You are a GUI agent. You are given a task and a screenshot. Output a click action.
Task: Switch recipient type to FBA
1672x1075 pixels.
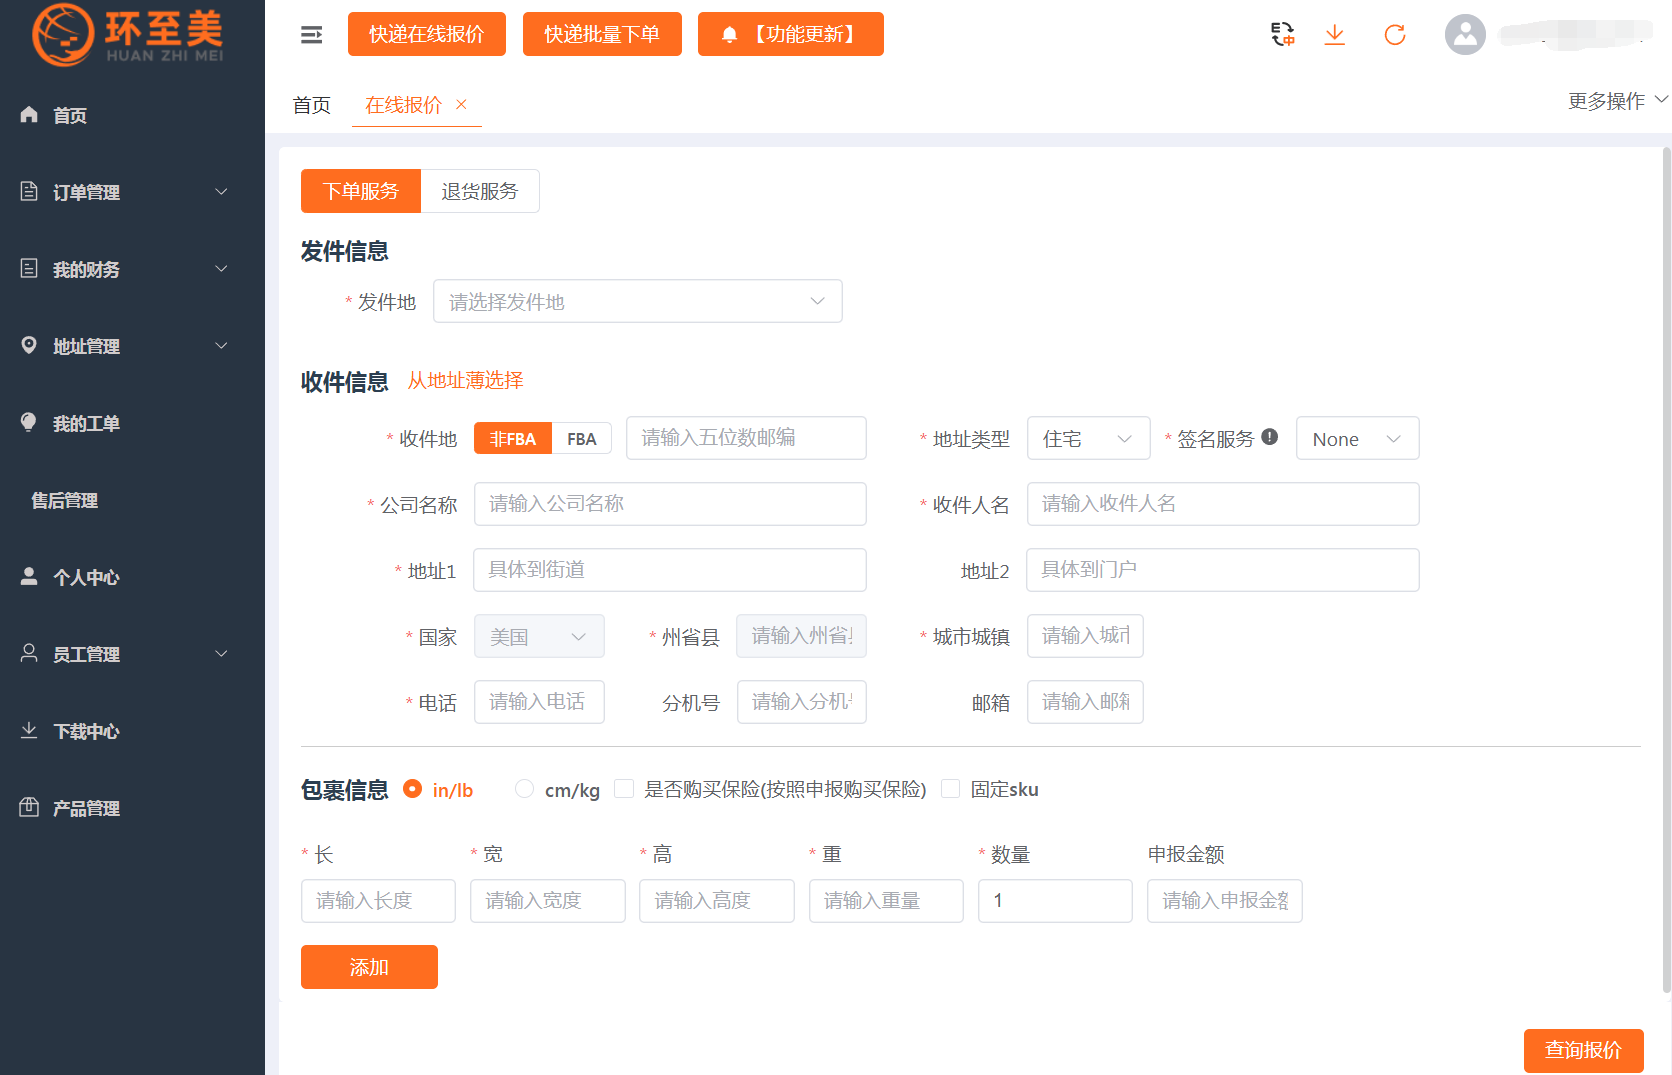(582, 438)
